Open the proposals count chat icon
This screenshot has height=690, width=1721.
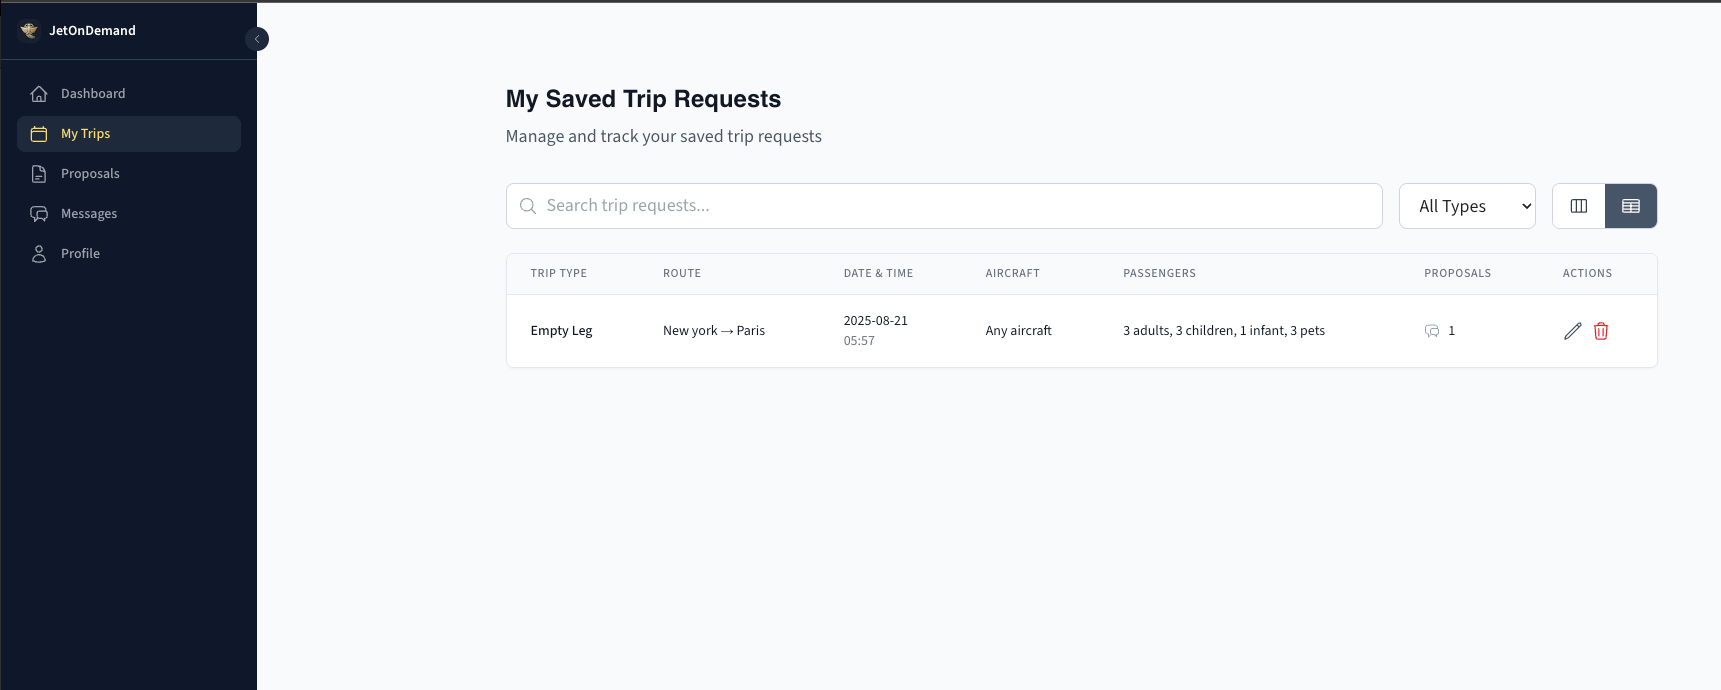tap(1432, 331)
